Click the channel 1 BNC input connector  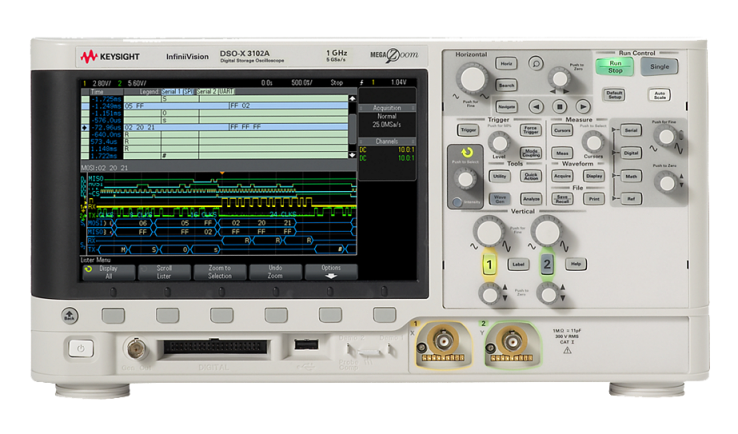(443, 340)
